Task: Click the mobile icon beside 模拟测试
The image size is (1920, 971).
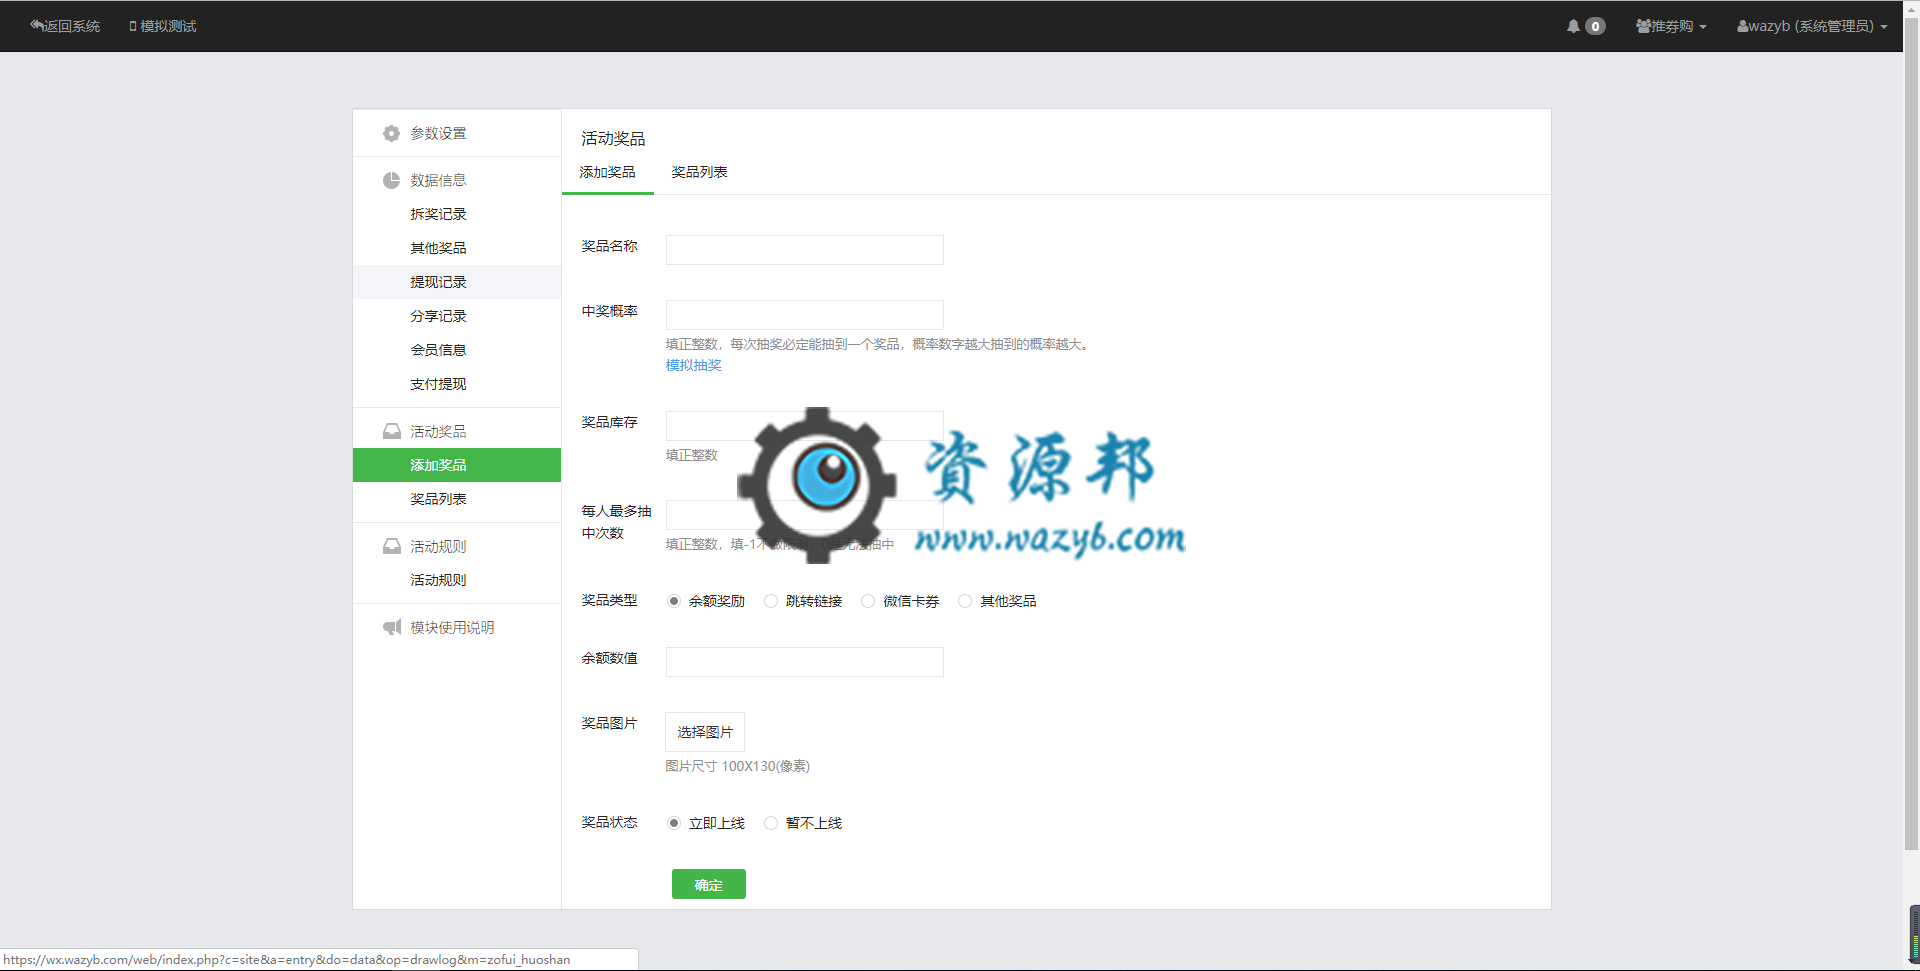Action: pos(132,26)
